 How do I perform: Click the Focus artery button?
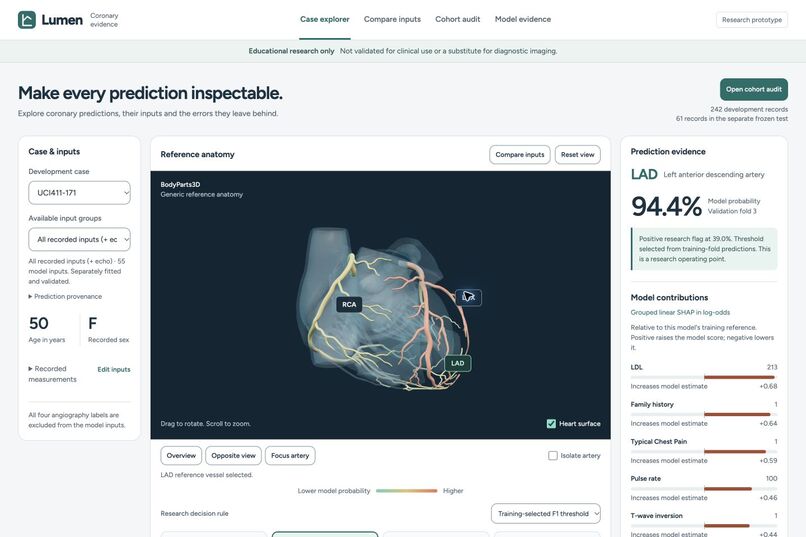pos(290,456)
